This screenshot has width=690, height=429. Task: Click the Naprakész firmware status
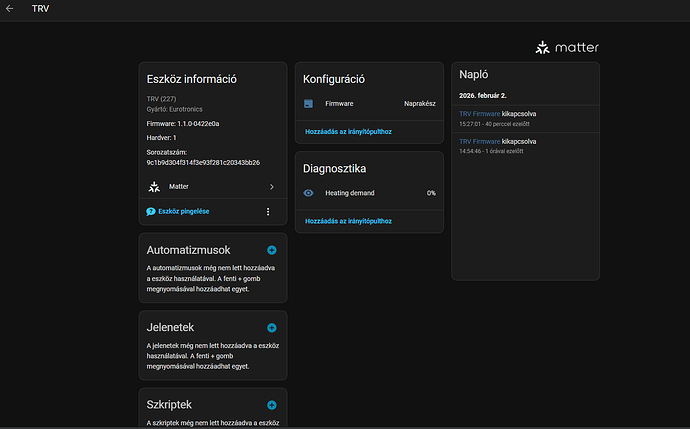click(x=419, y=103)
